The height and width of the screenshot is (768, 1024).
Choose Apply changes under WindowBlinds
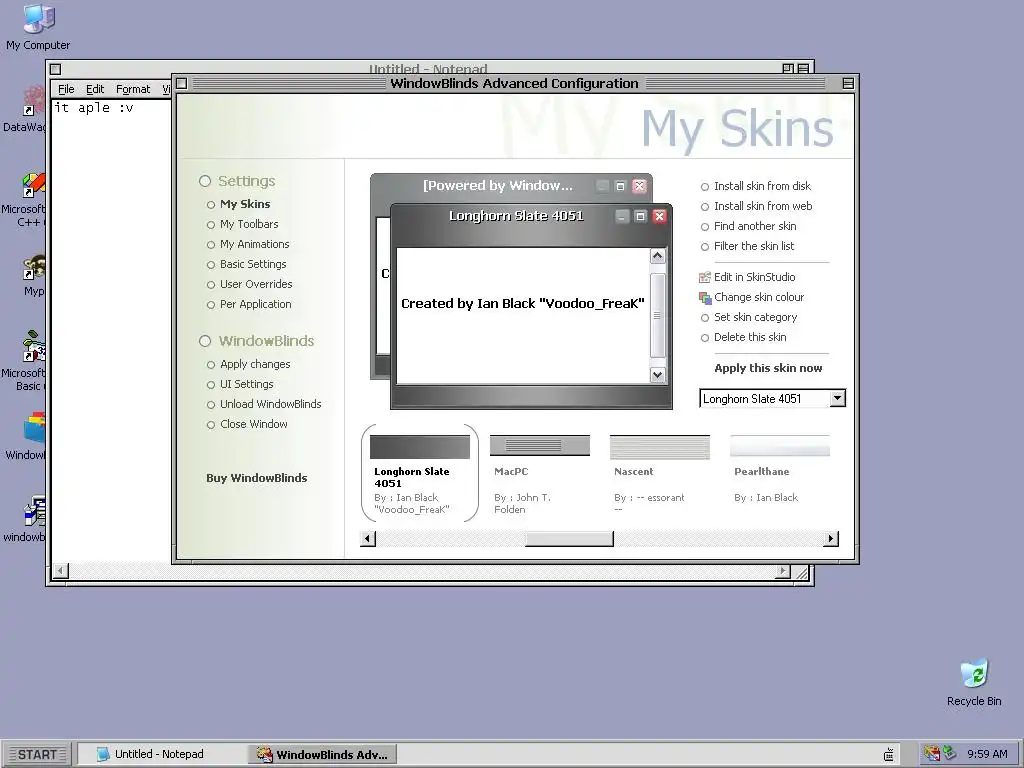[x=248, y=364]
